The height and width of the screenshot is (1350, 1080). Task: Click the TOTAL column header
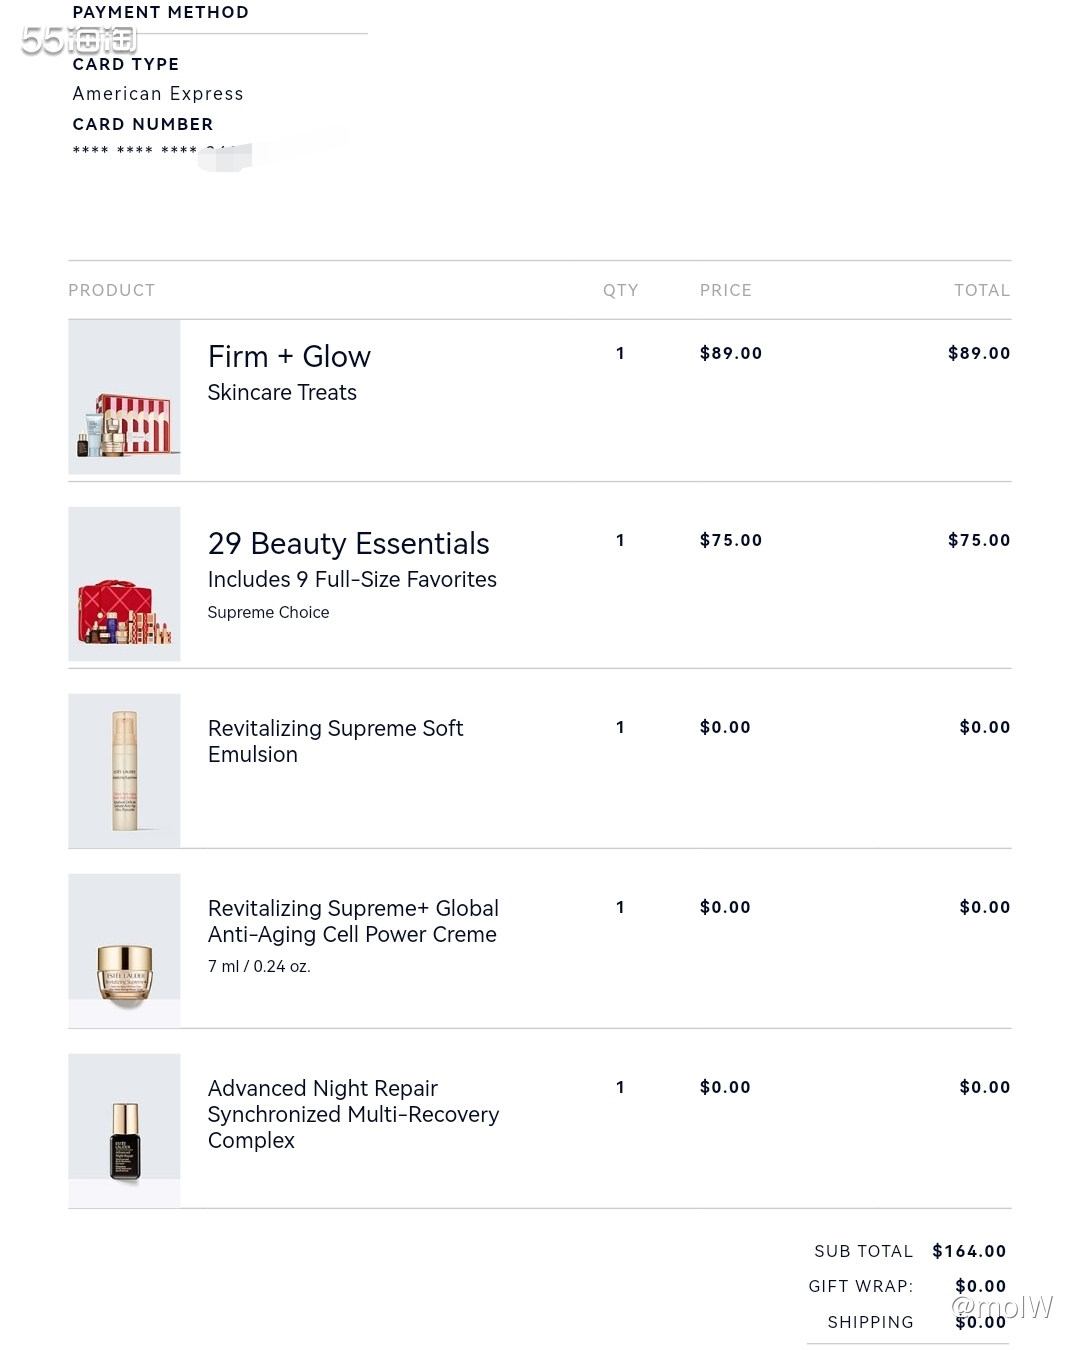[982, 290]
